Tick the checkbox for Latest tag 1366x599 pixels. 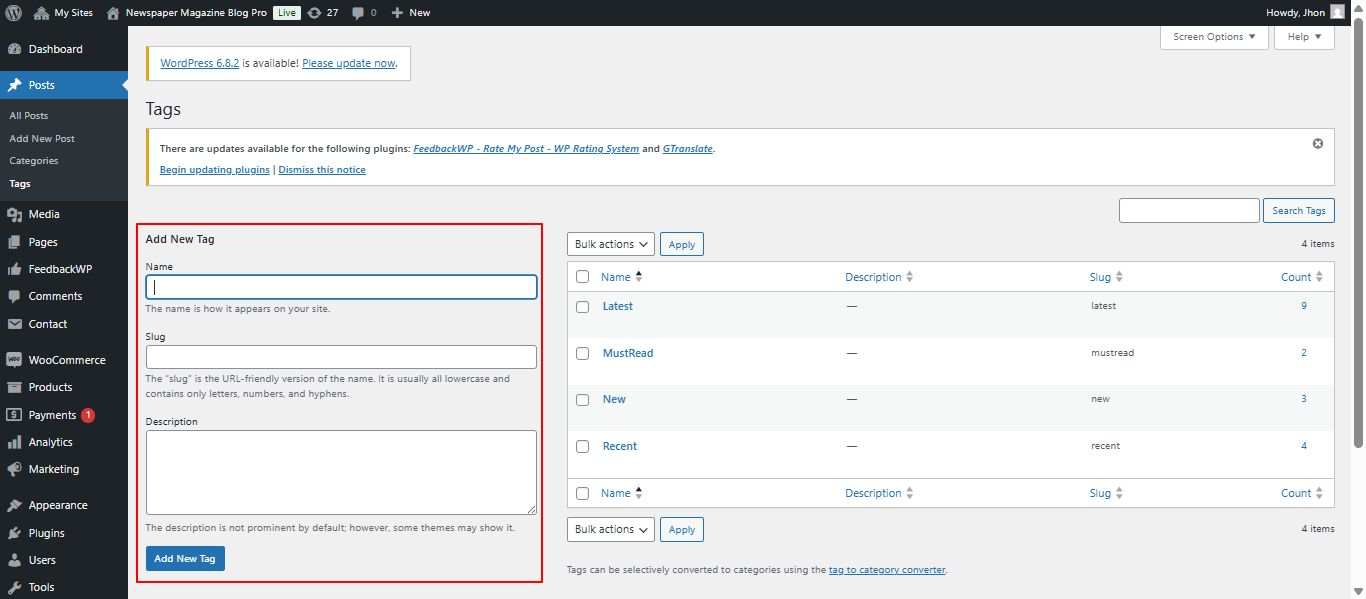point(583,307)
